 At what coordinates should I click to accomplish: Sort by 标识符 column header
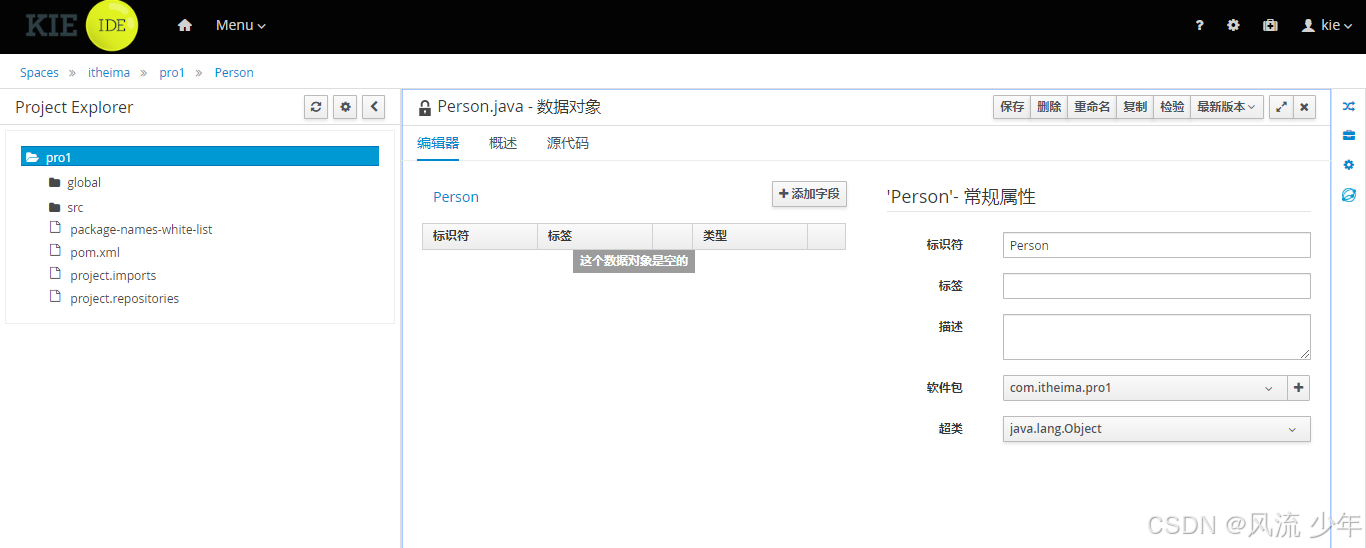coord(480,236)
